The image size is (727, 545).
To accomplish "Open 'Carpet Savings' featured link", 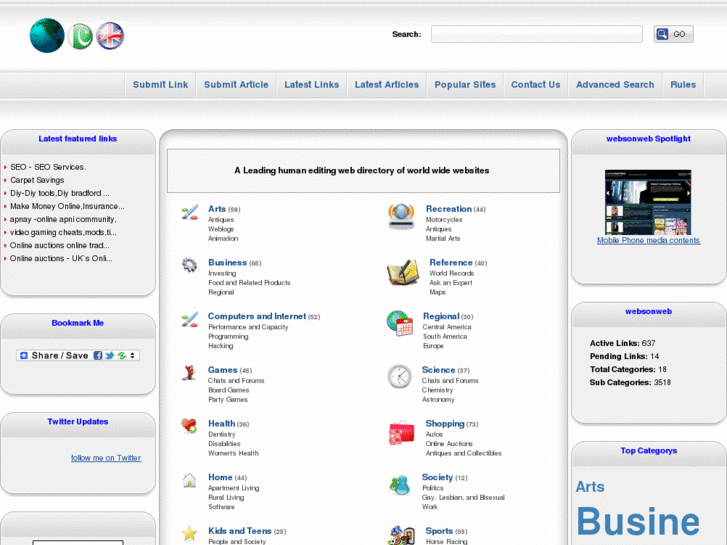I will (37, 180).
